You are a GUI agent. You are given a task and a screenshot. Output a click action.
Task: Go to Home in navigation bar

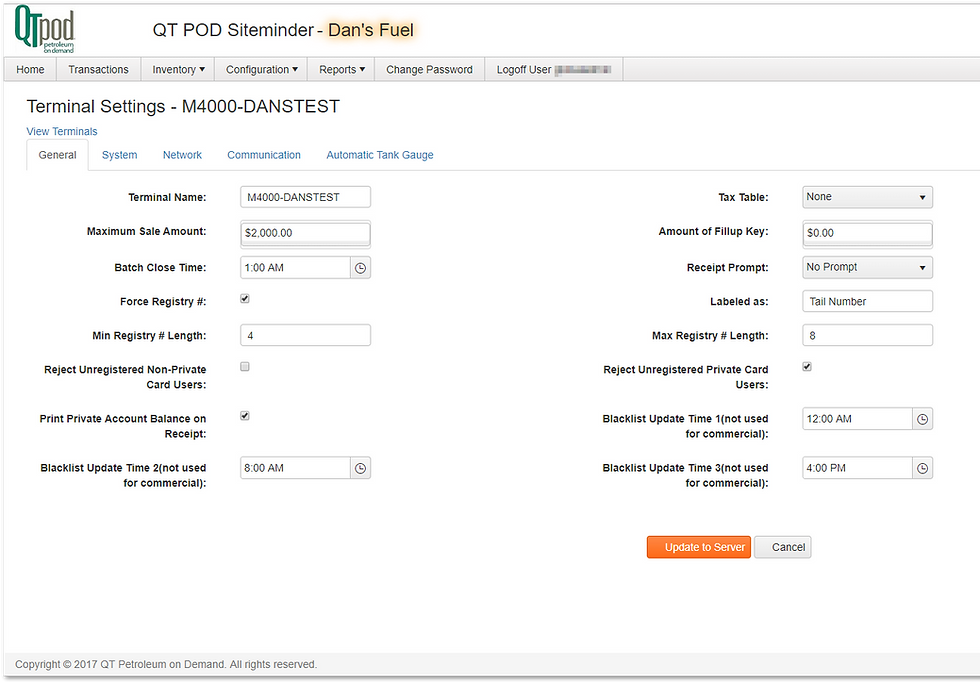(x=30, y=69)
